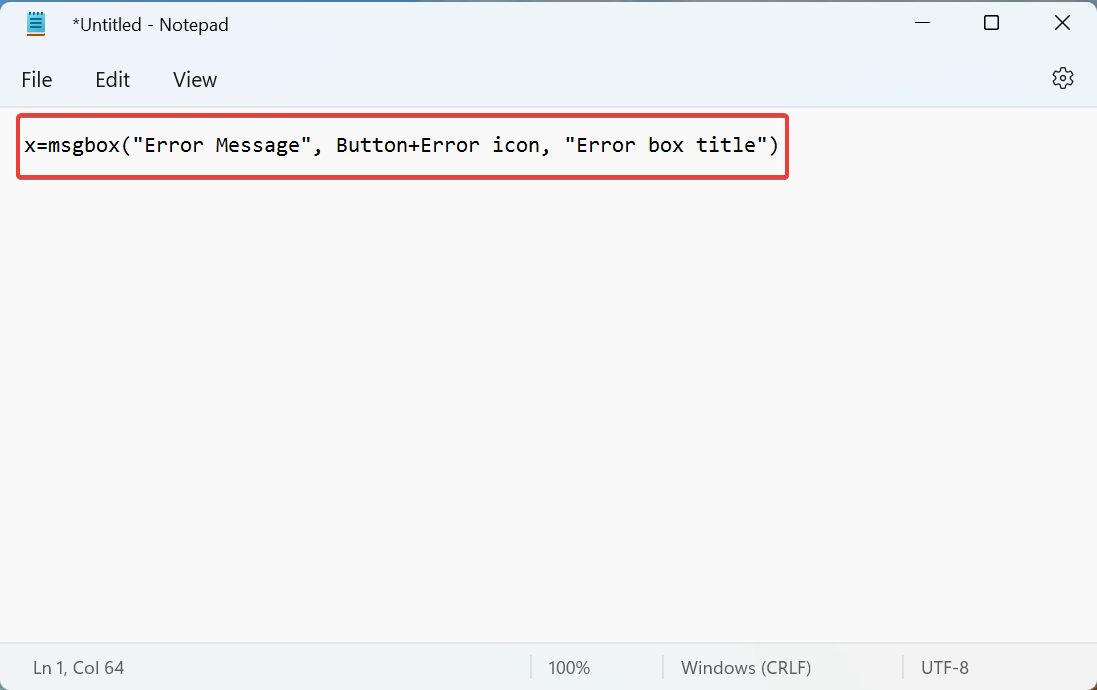Maximize the Notepad window
1097x690 pixels.
point(991,22)
